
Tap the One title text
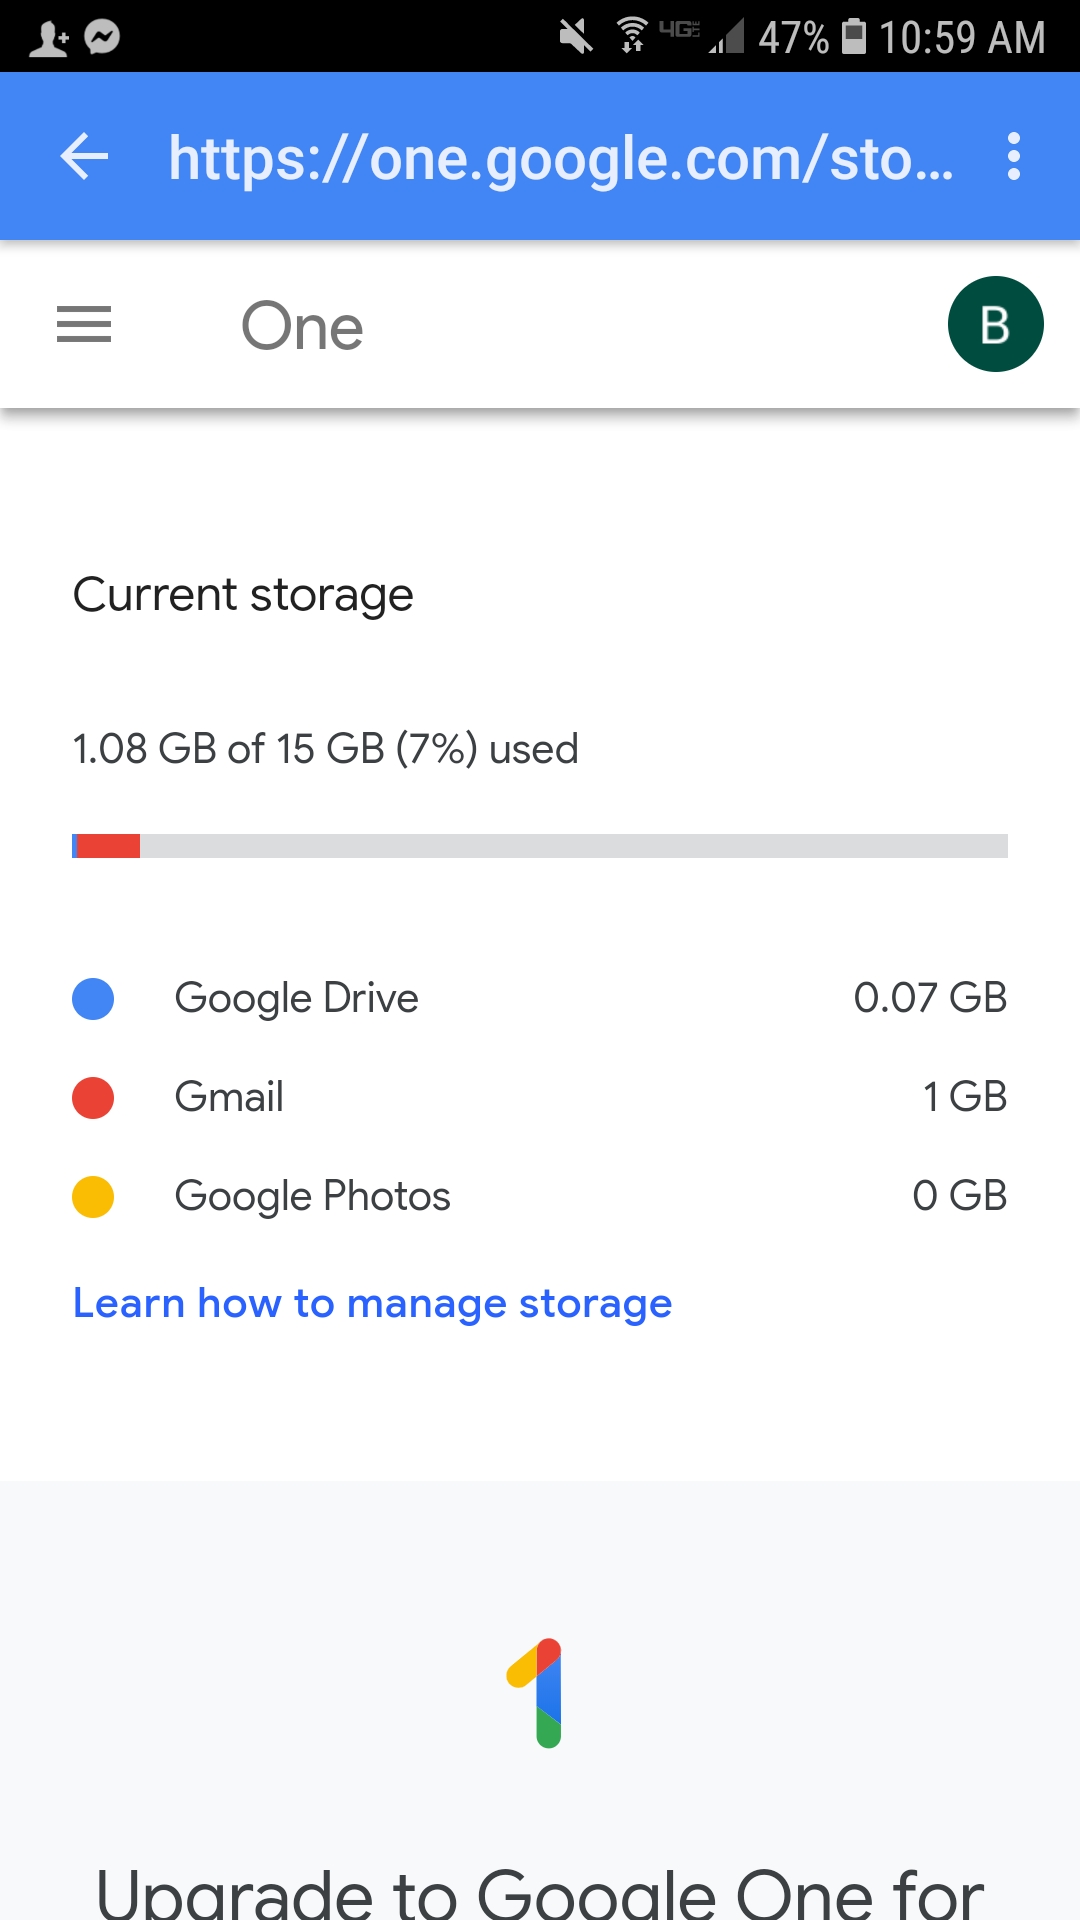coord(302,326)
